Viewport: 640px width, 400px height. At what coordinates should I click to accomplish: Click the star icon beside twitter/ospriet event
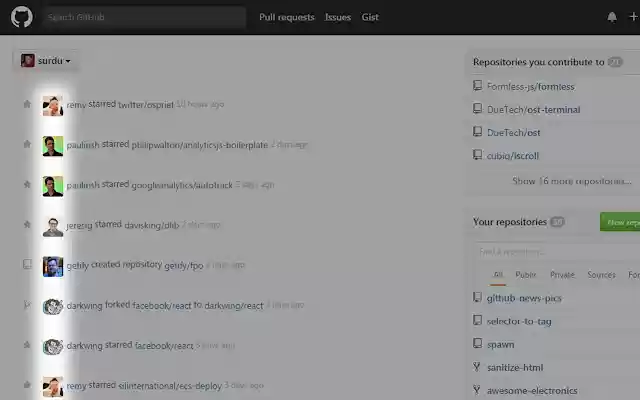pyautogui.click(x=27, y=104)
